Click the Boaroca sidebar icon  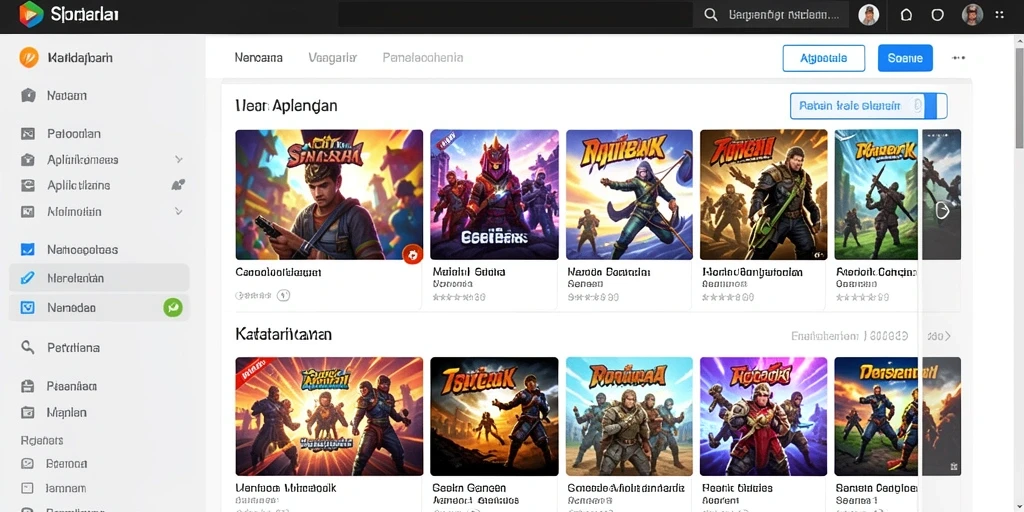point(27,463)
